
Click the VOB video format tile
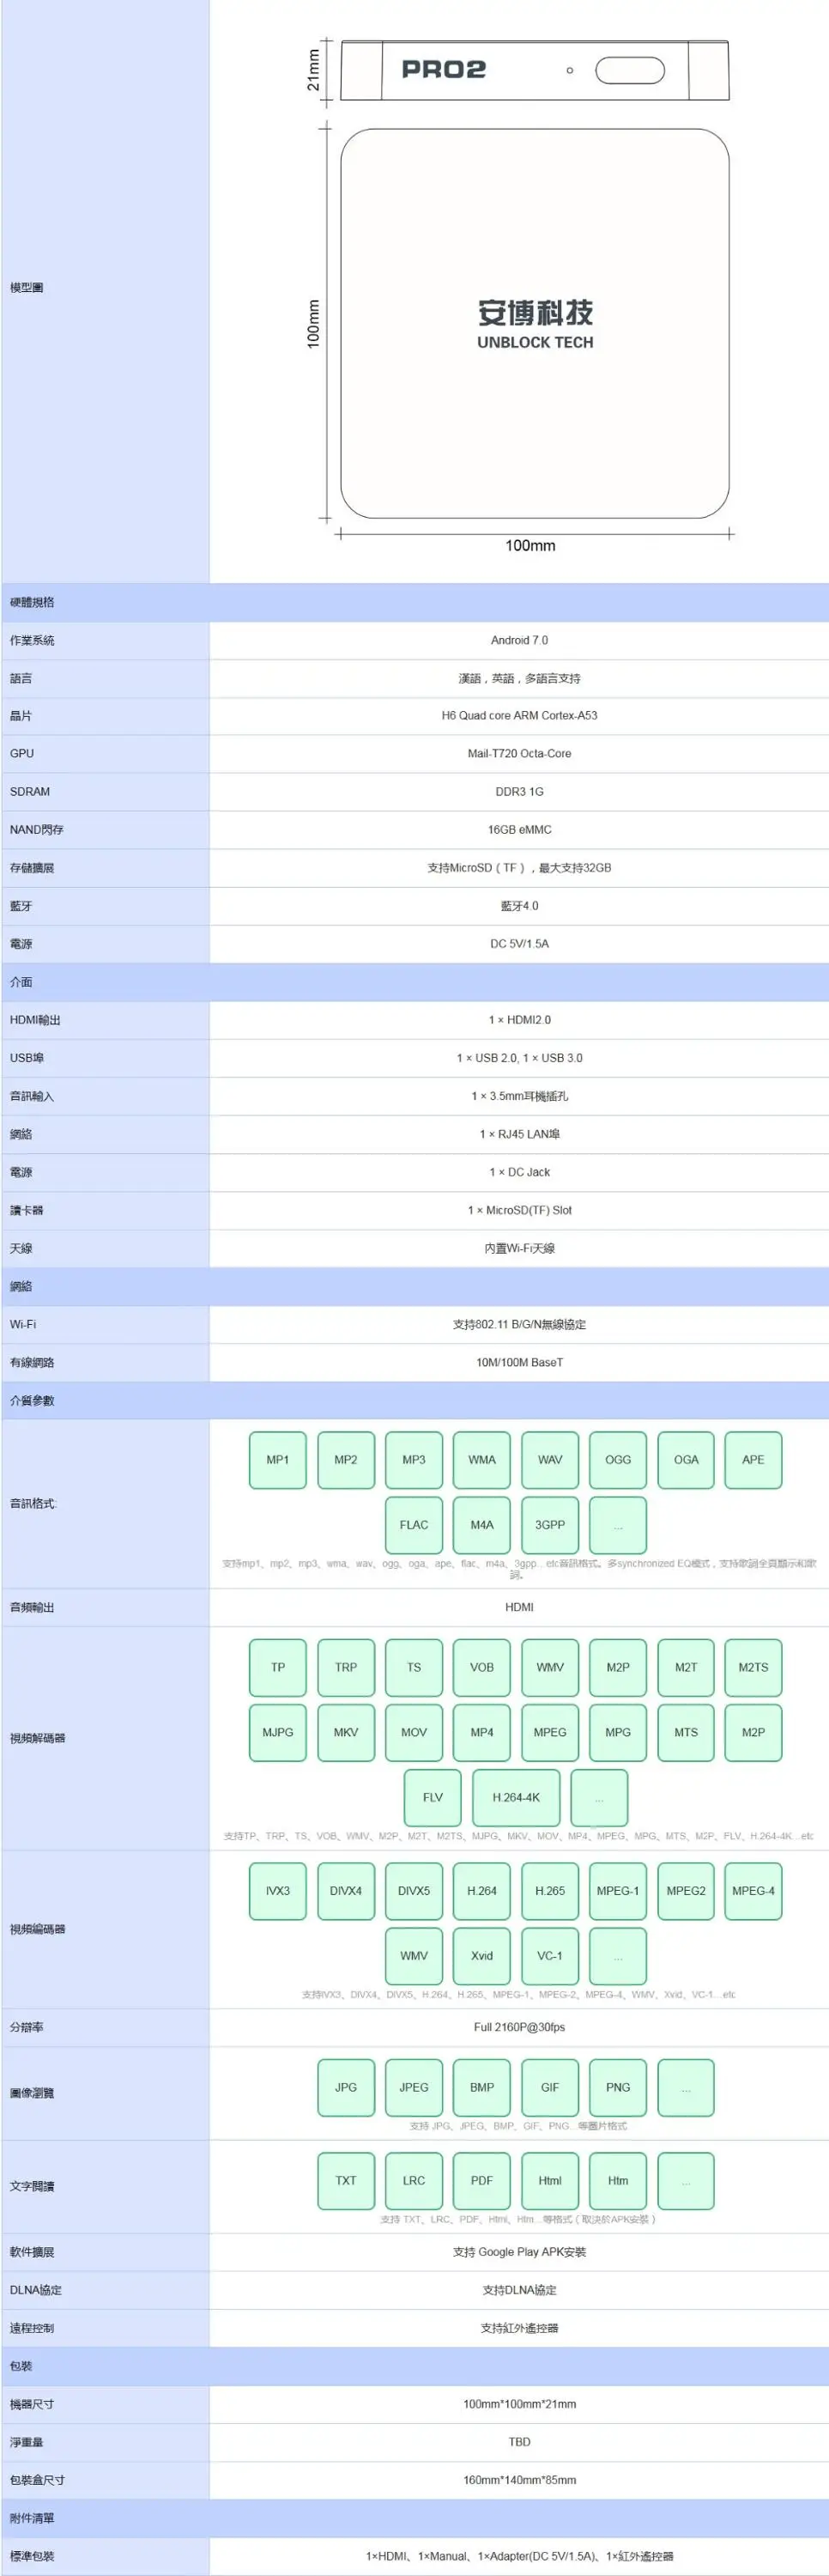[481, 1667]
